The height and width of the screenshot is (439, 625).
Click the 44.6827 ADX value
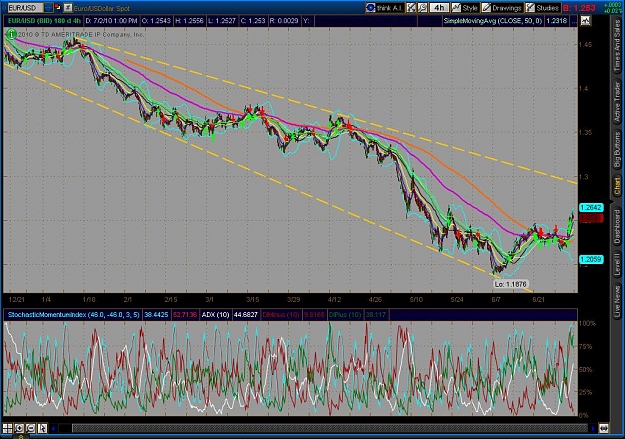[246, 315]
